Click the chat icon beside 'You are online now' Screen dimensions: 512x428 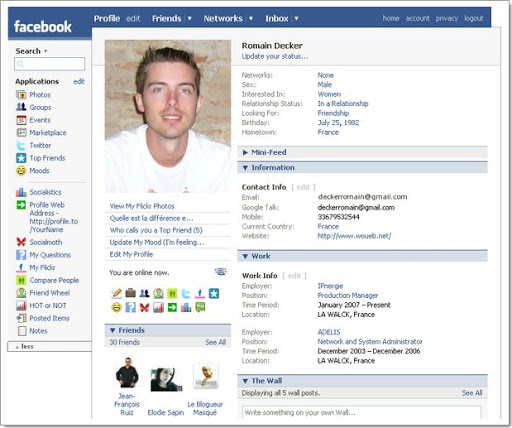(x=220, y=272)
